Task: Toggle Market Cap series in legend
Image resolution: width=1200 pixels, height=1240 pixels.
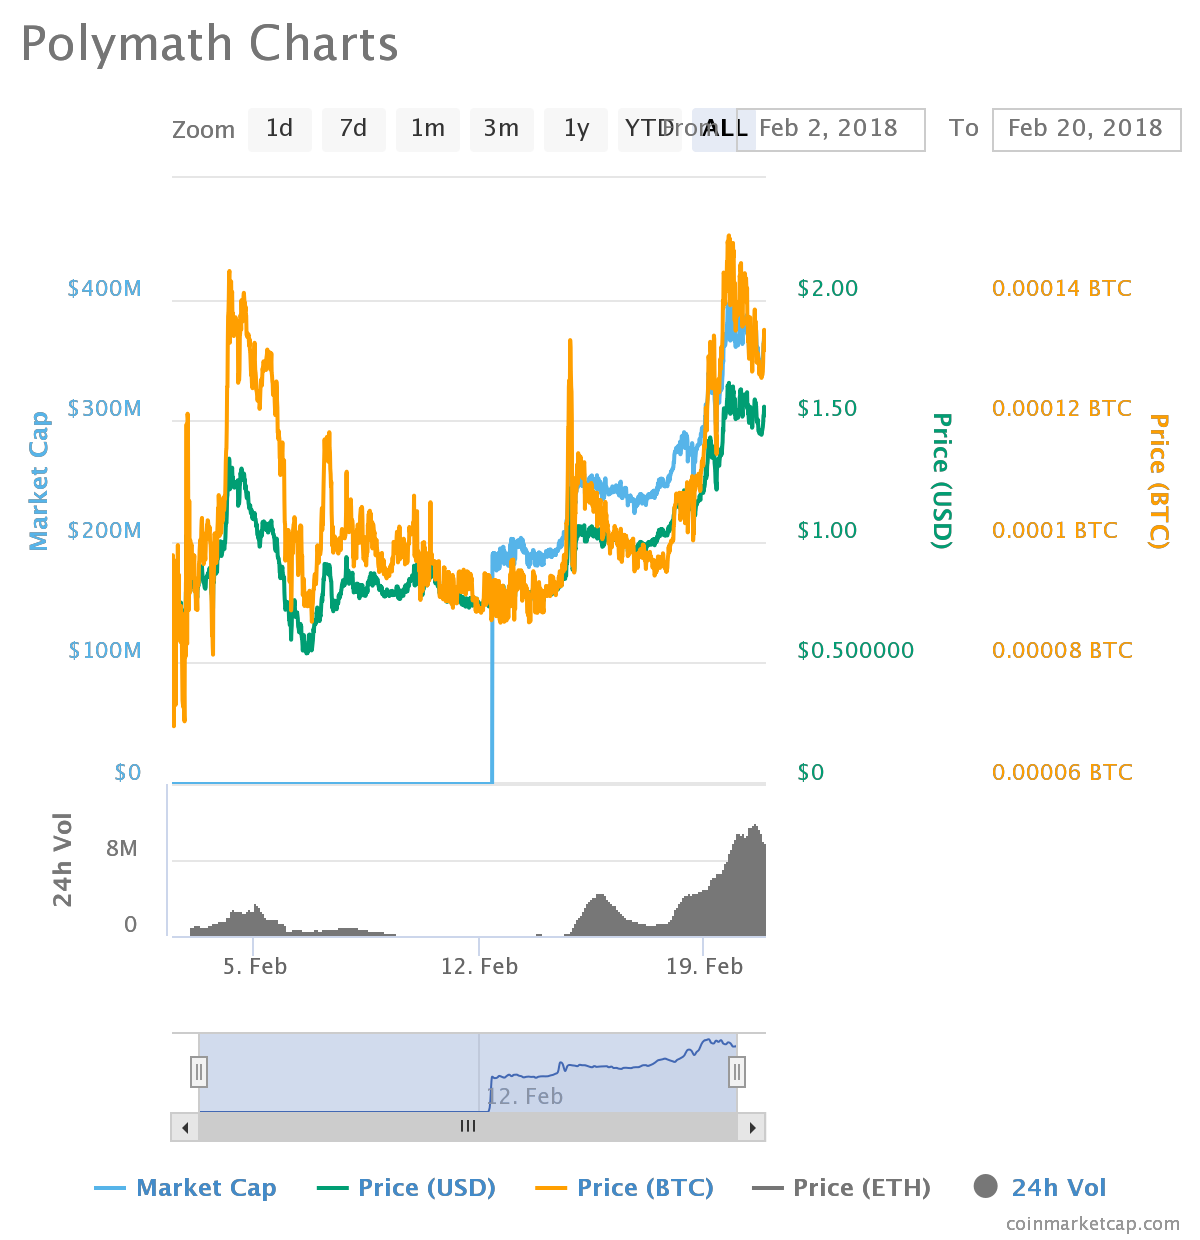Action: click(186, 1188)
